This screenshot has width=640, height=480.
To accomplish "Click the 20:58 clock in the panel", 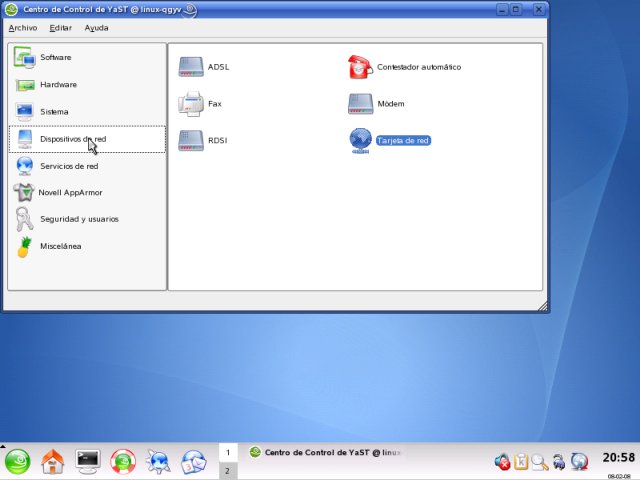I will 618,457.
